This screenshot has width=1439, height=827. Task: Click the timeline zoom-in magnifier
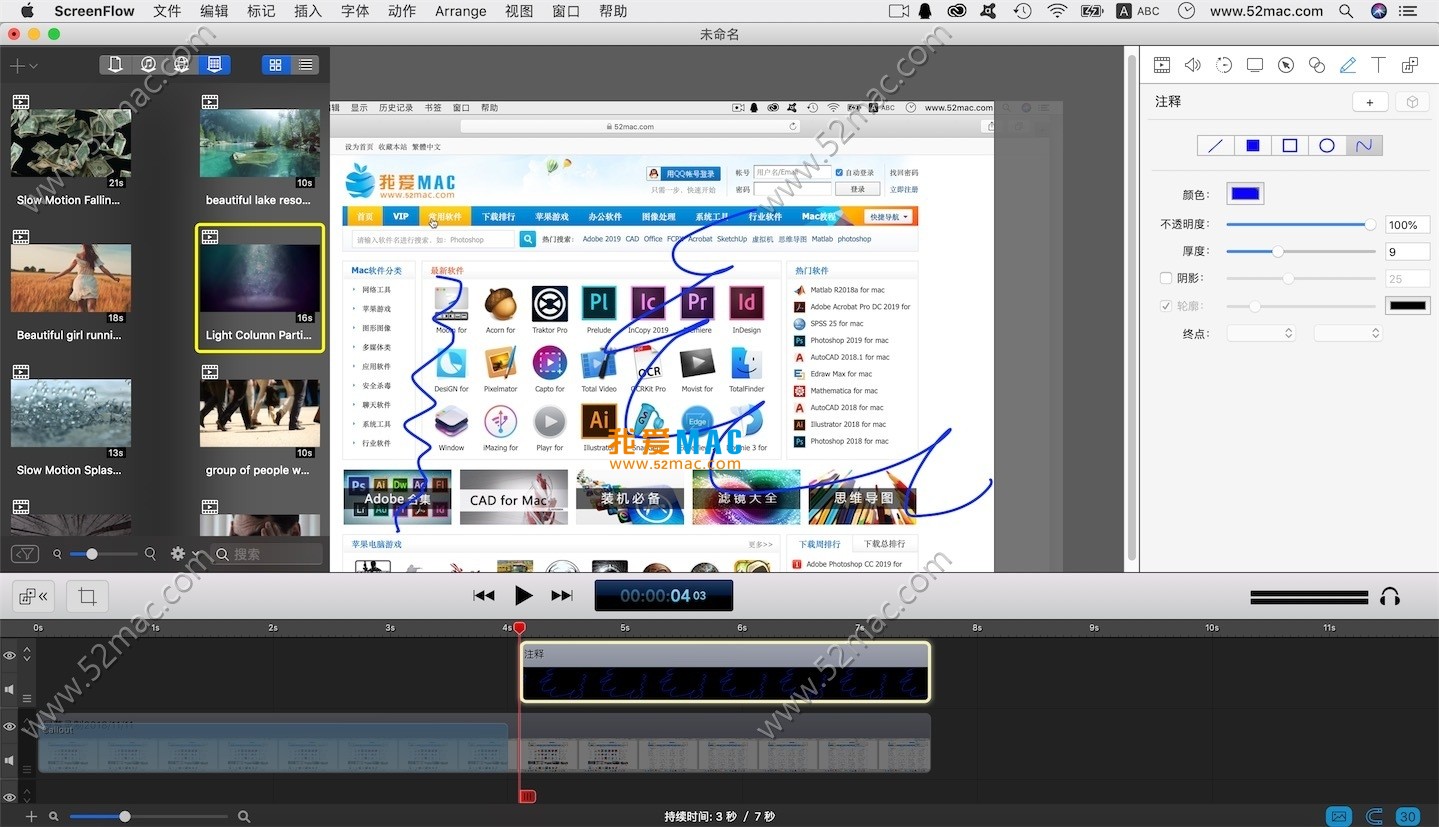(x=244, y=817)
